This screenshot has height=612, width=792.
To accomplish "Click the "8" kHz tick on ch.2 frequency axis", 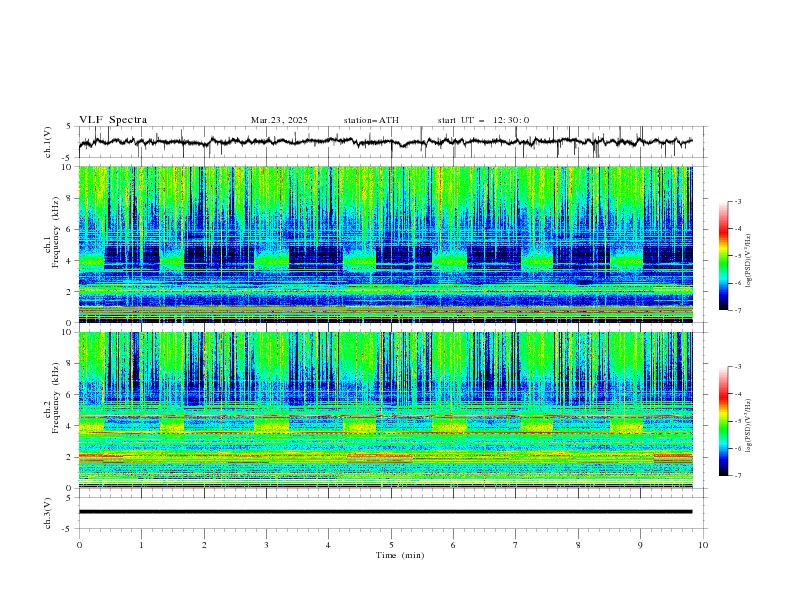I will pos(71,364).
